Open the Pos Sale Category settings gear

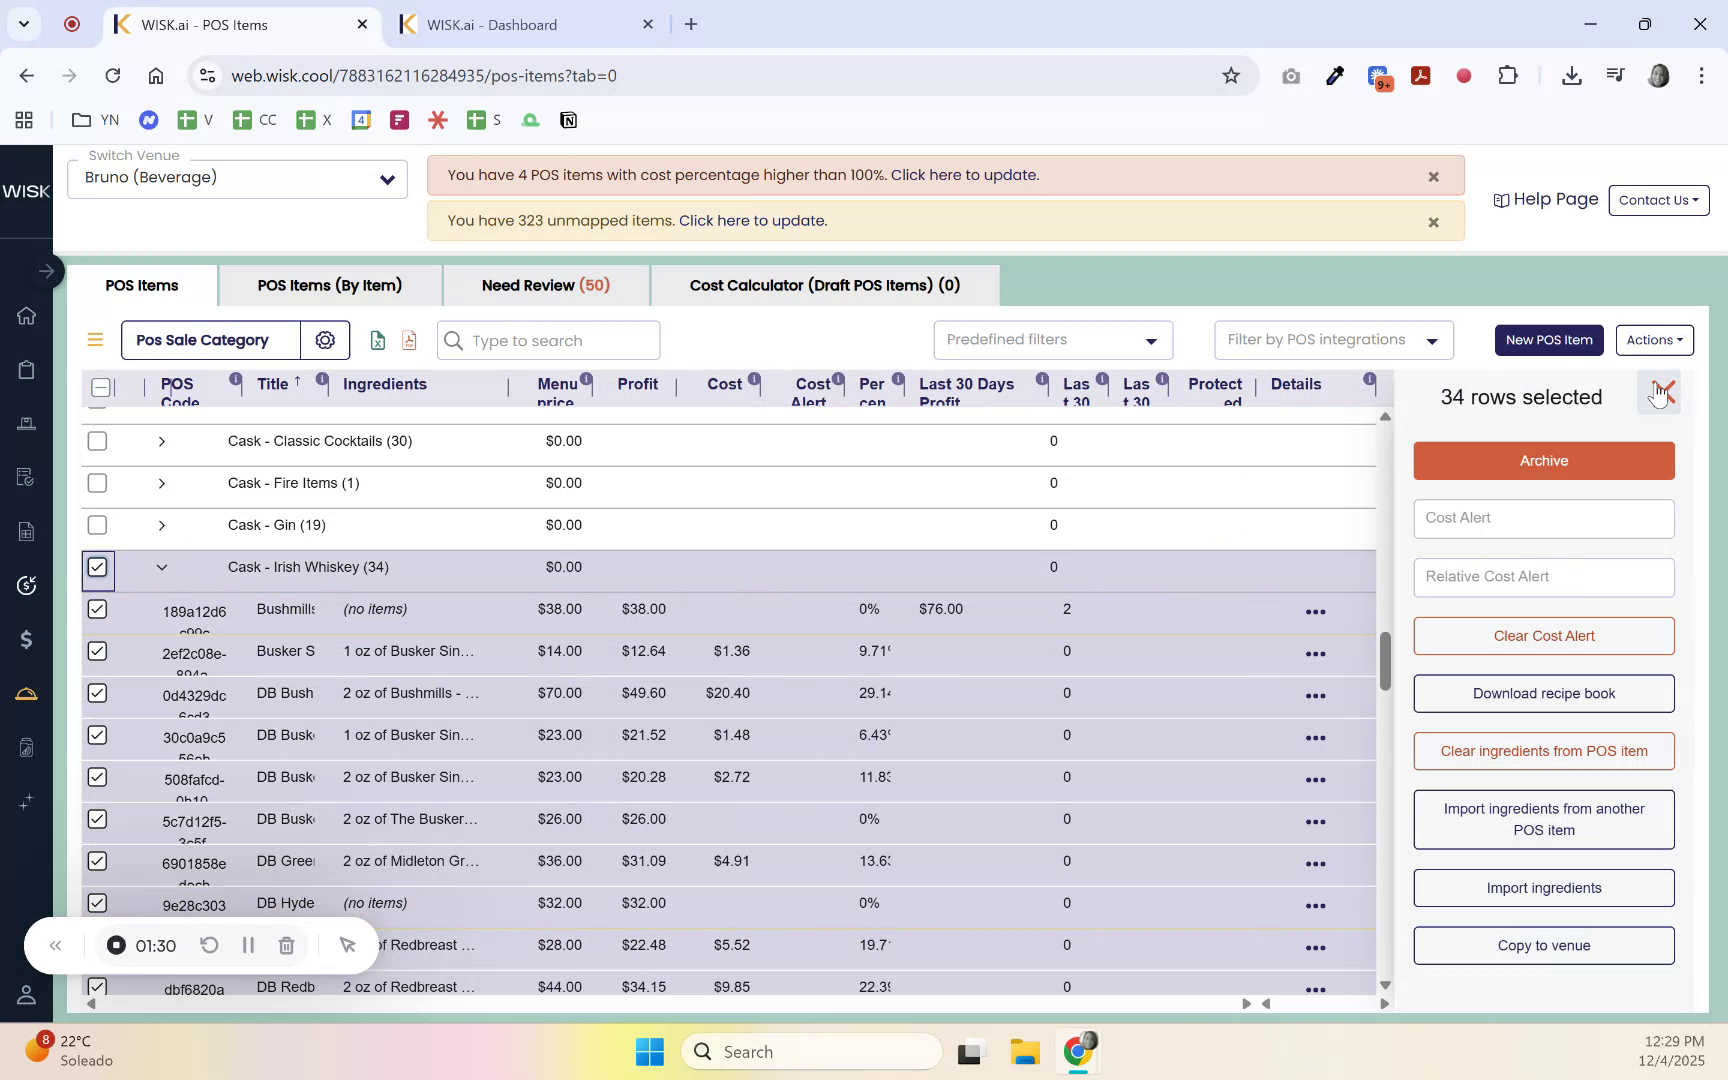[x=324, y=340]
